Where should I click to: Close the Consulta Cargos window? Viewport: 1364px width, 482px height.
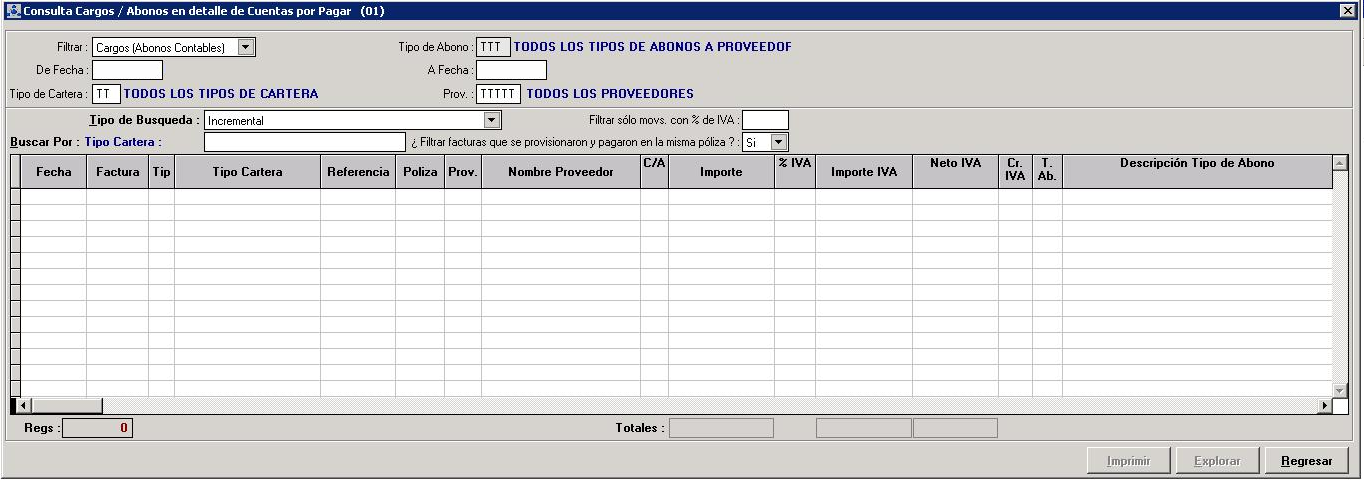1347,11
